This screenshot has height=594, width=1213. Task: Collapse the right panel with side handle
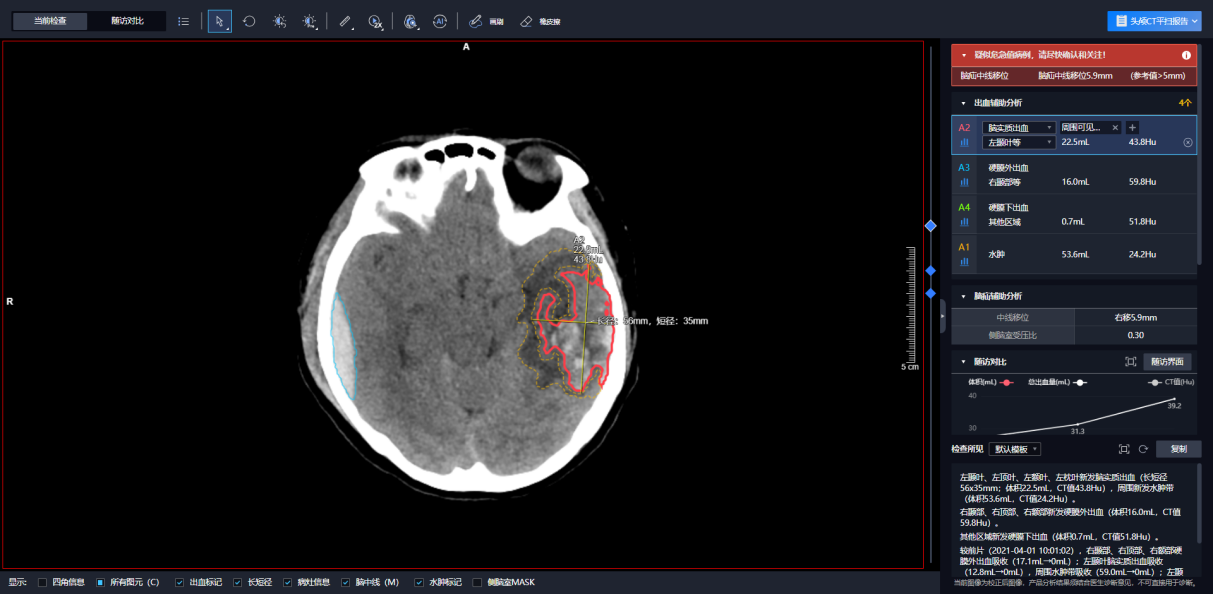pos(943,315)
